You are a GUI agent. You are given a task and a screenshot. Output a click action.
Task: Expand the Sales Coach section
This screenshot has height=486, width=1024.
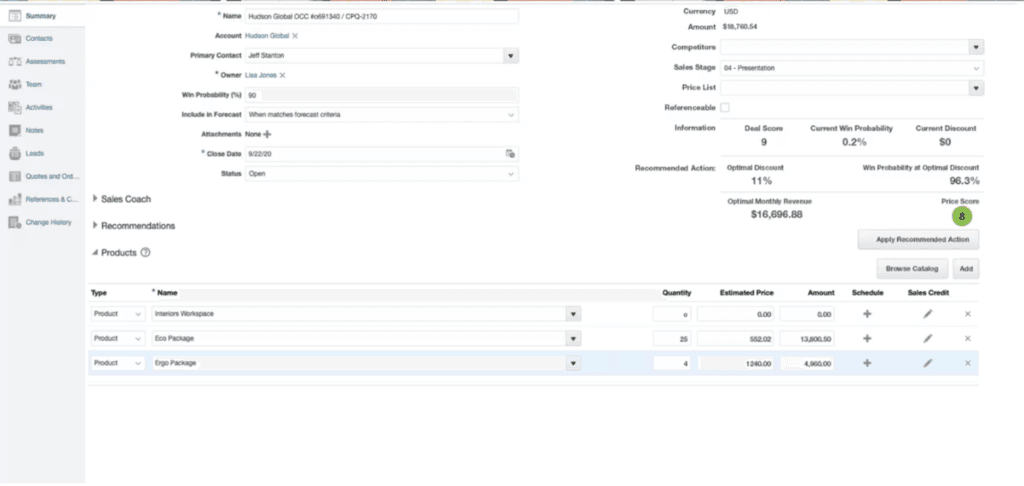coord(95,199)
